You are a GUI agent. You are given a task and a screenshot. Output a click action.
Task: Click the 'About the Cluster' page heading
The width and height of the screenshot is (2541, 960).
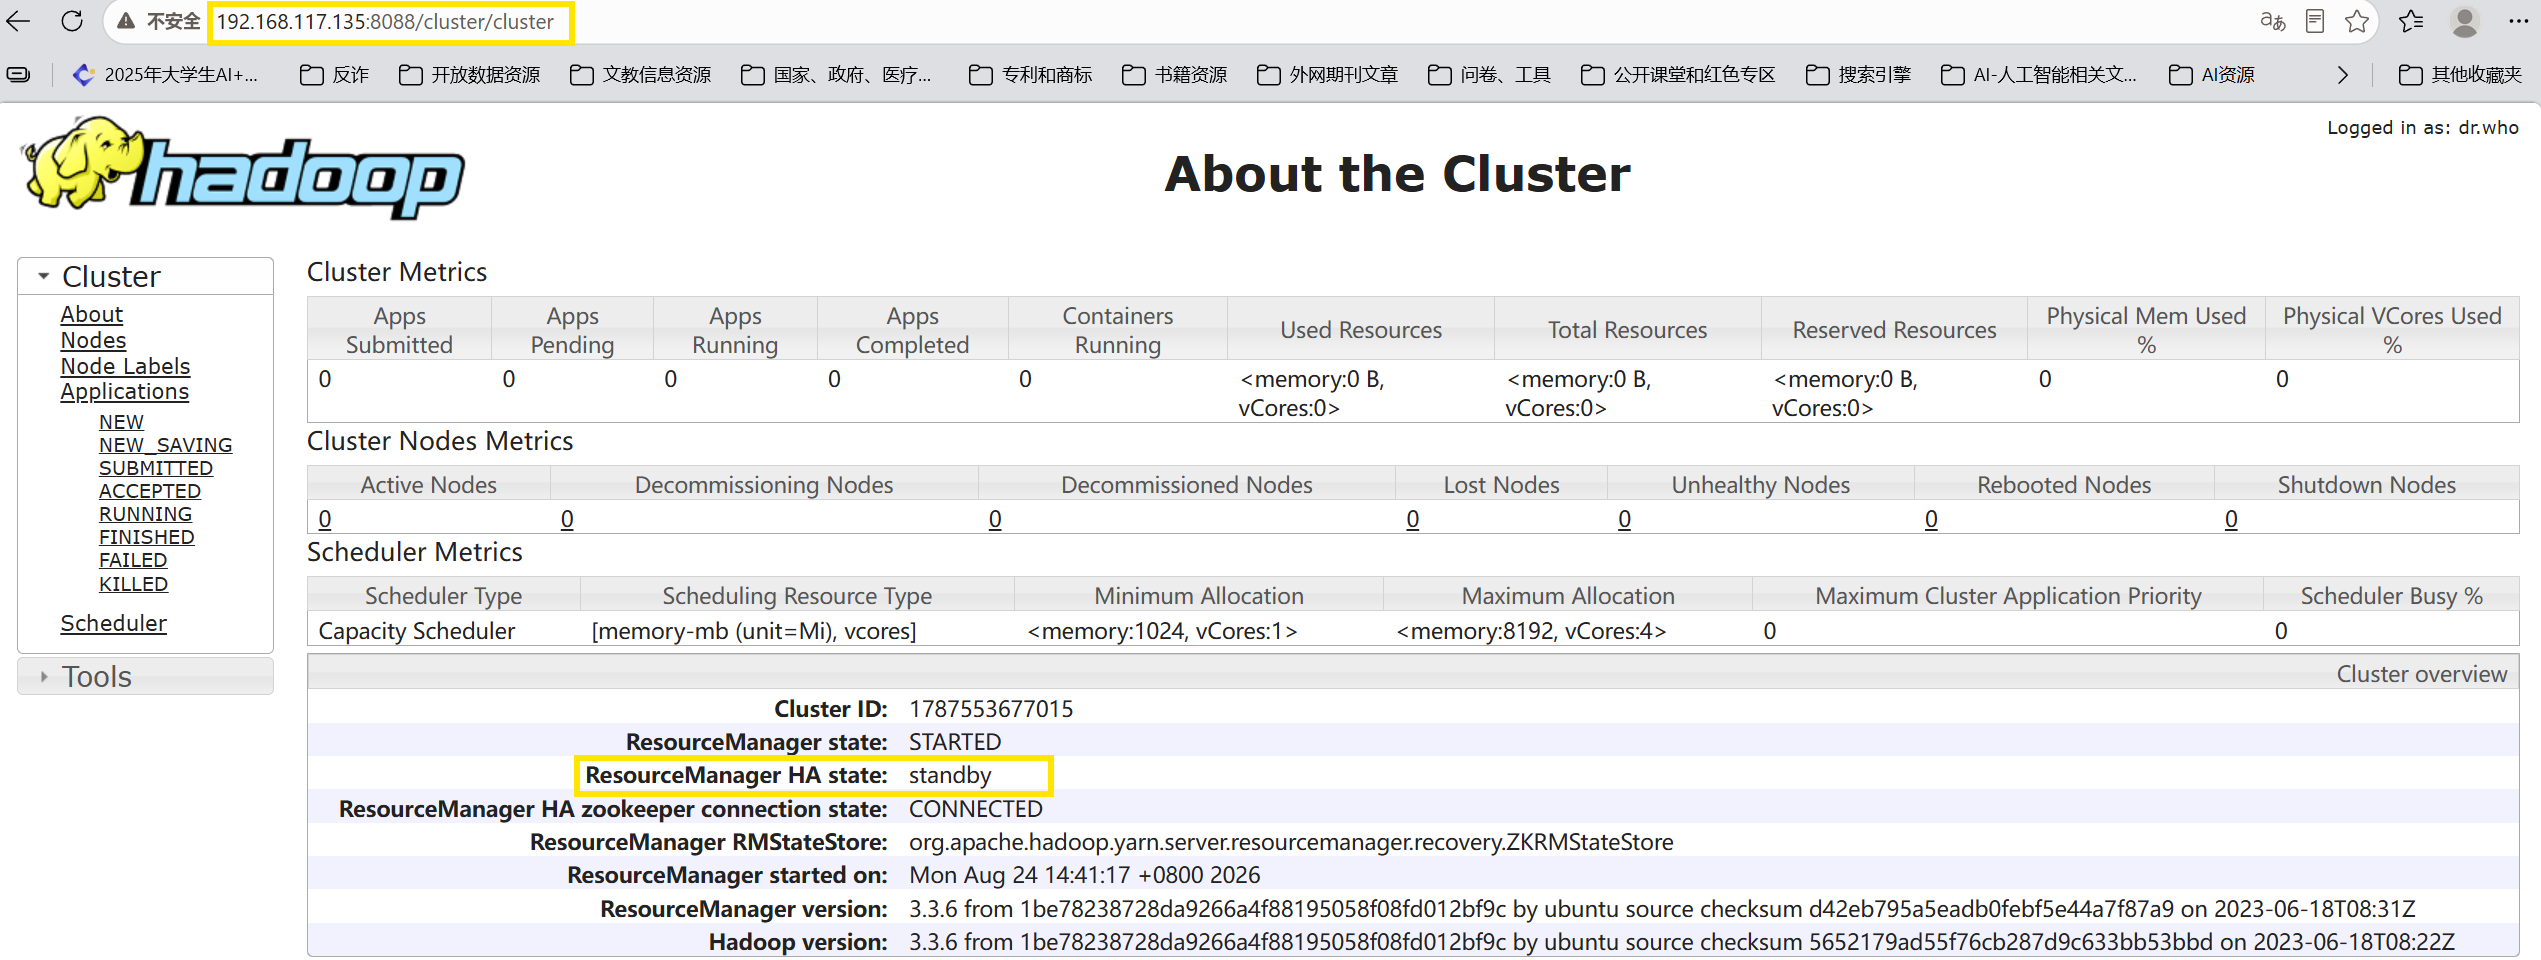1397,174
